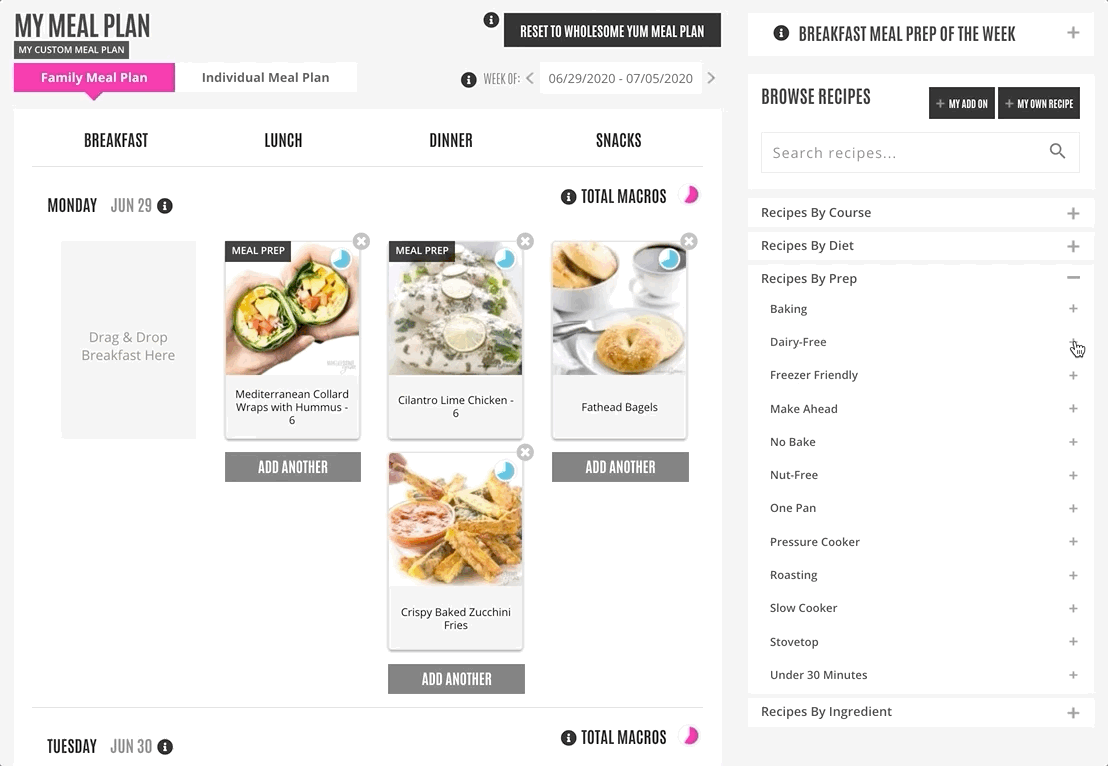This screenshot has width=1108, height=766.
Task: Click info icon beside Monday Jun 29
Action: point(165,206)
